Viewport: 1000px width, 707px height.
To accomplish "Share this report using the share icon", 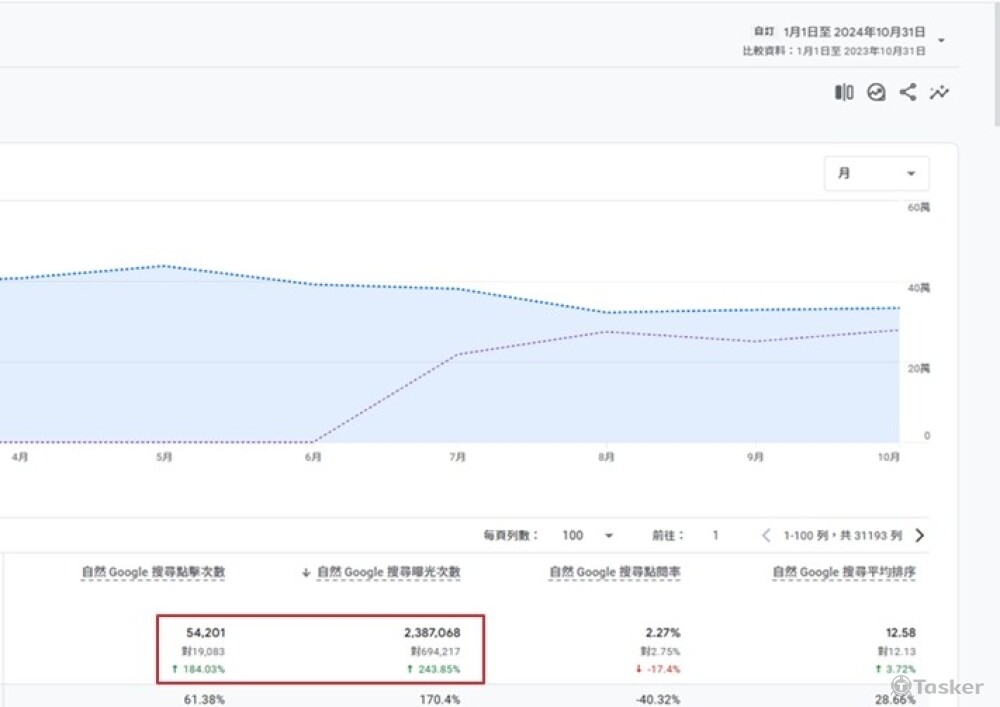I will [x=908, y=93].
